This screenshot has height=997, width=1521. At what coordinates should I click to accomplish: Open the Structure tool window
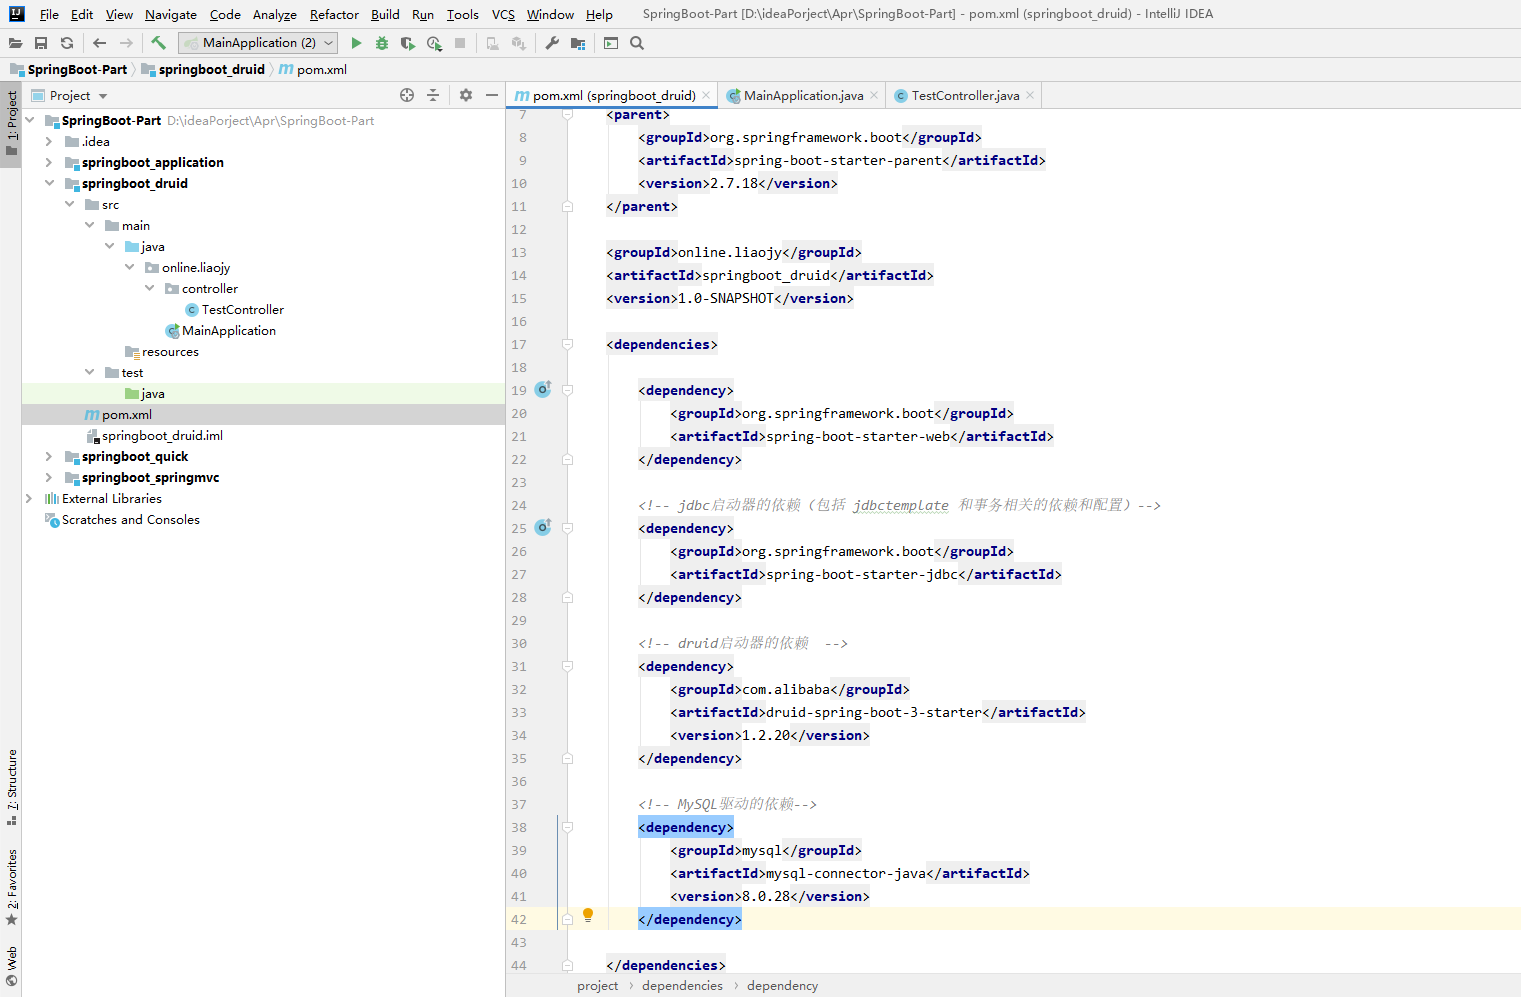tap(11, 787)
